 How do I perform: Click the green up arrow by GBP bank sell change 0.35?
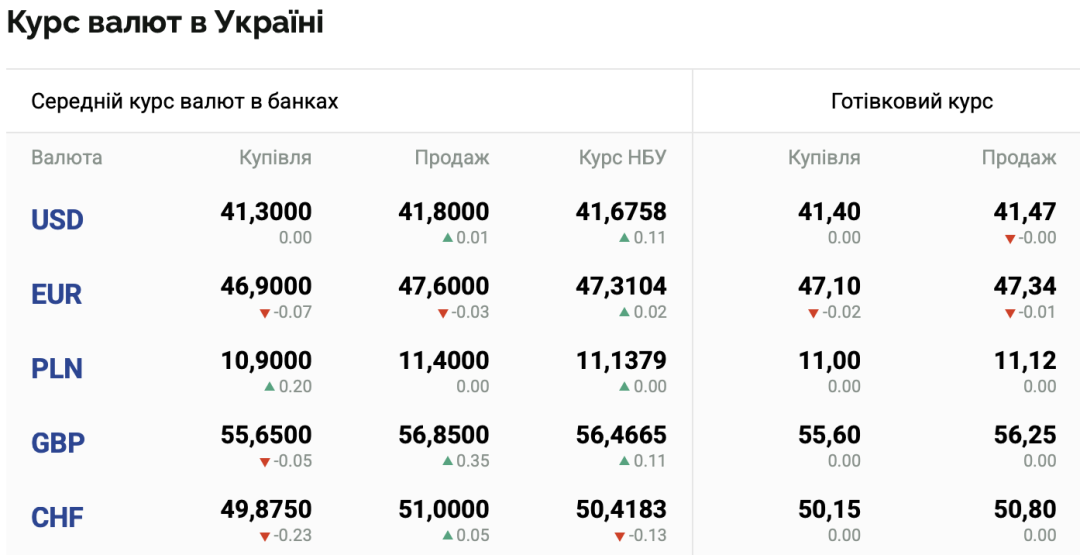pos(447,461)
